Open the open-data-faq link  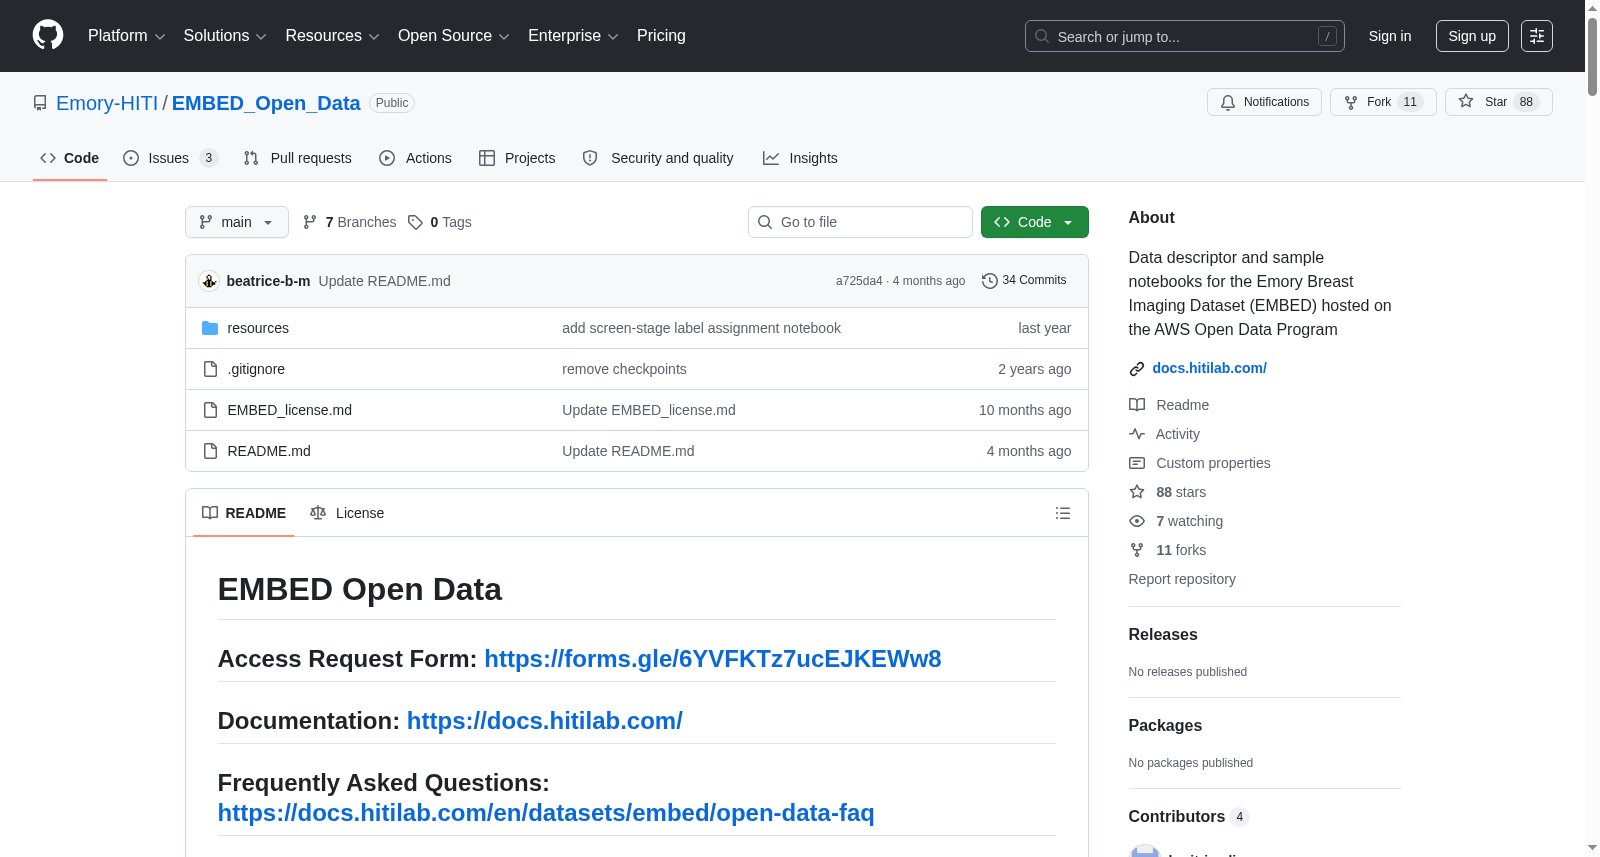click(546, 813)
